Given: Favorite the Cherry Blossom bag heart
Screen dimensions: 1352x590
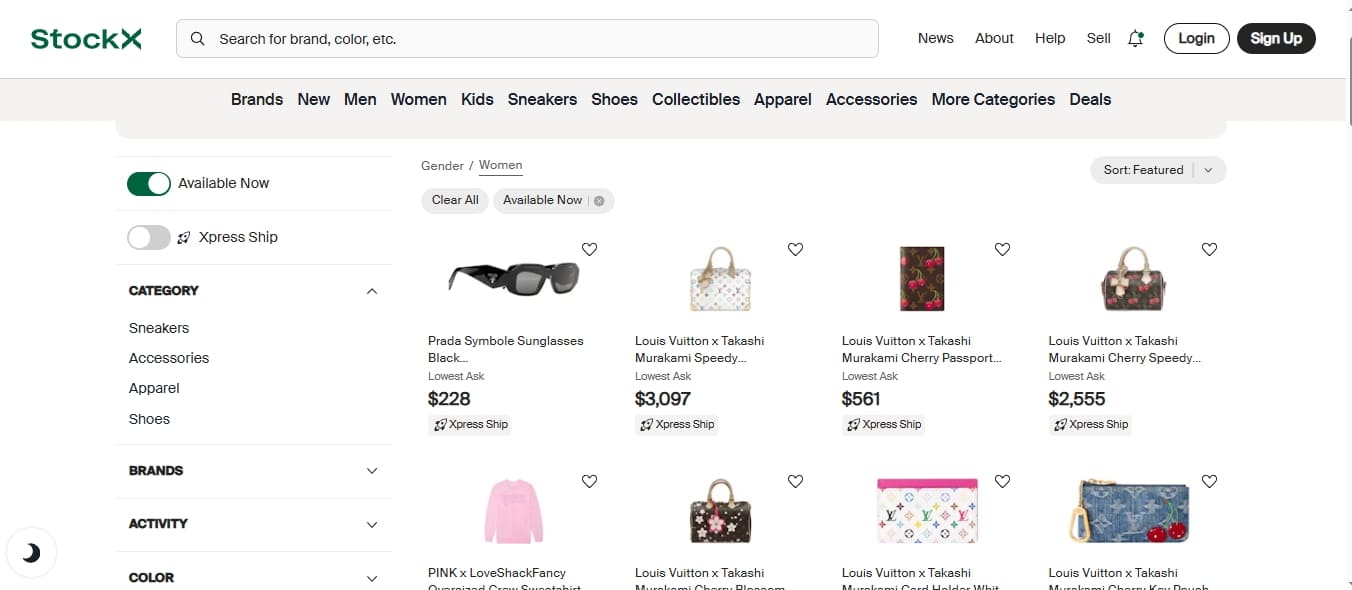Looking at the screenshot, I should click(x=795, y=481).
